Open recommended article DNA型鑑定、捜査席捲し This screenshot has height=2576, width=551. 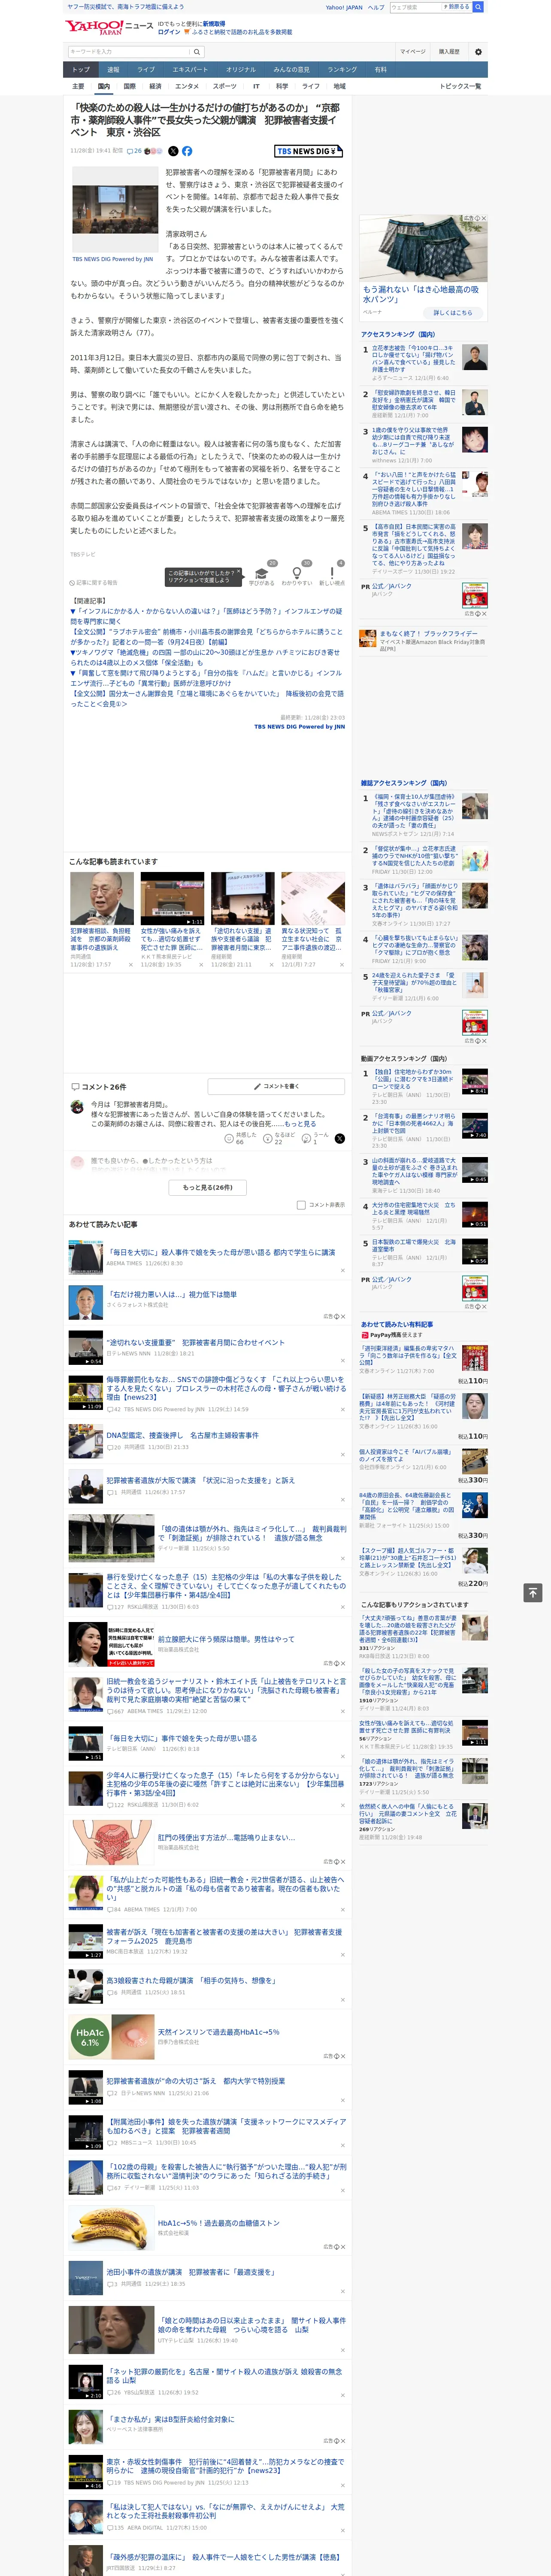coord(182,1435)
